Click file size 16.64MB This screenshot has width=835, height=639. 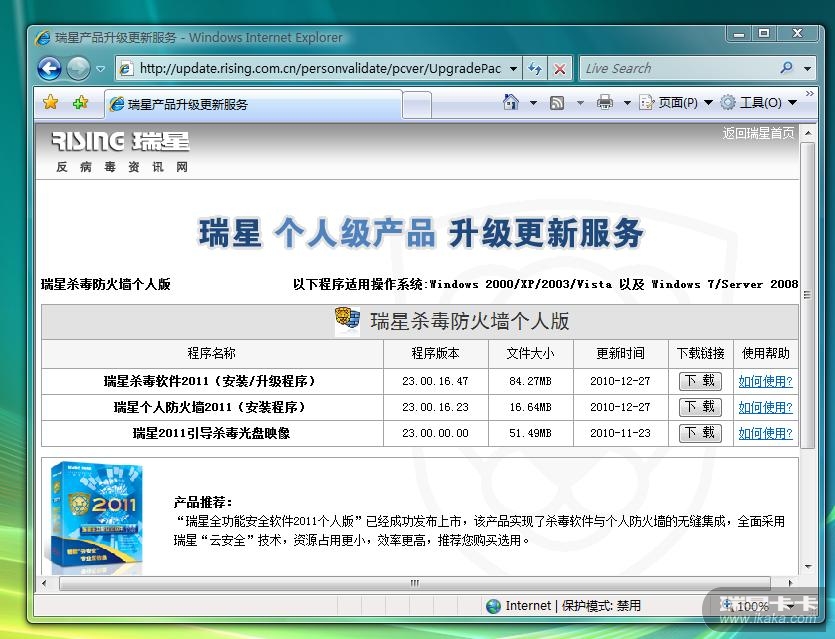click(530, 407)
